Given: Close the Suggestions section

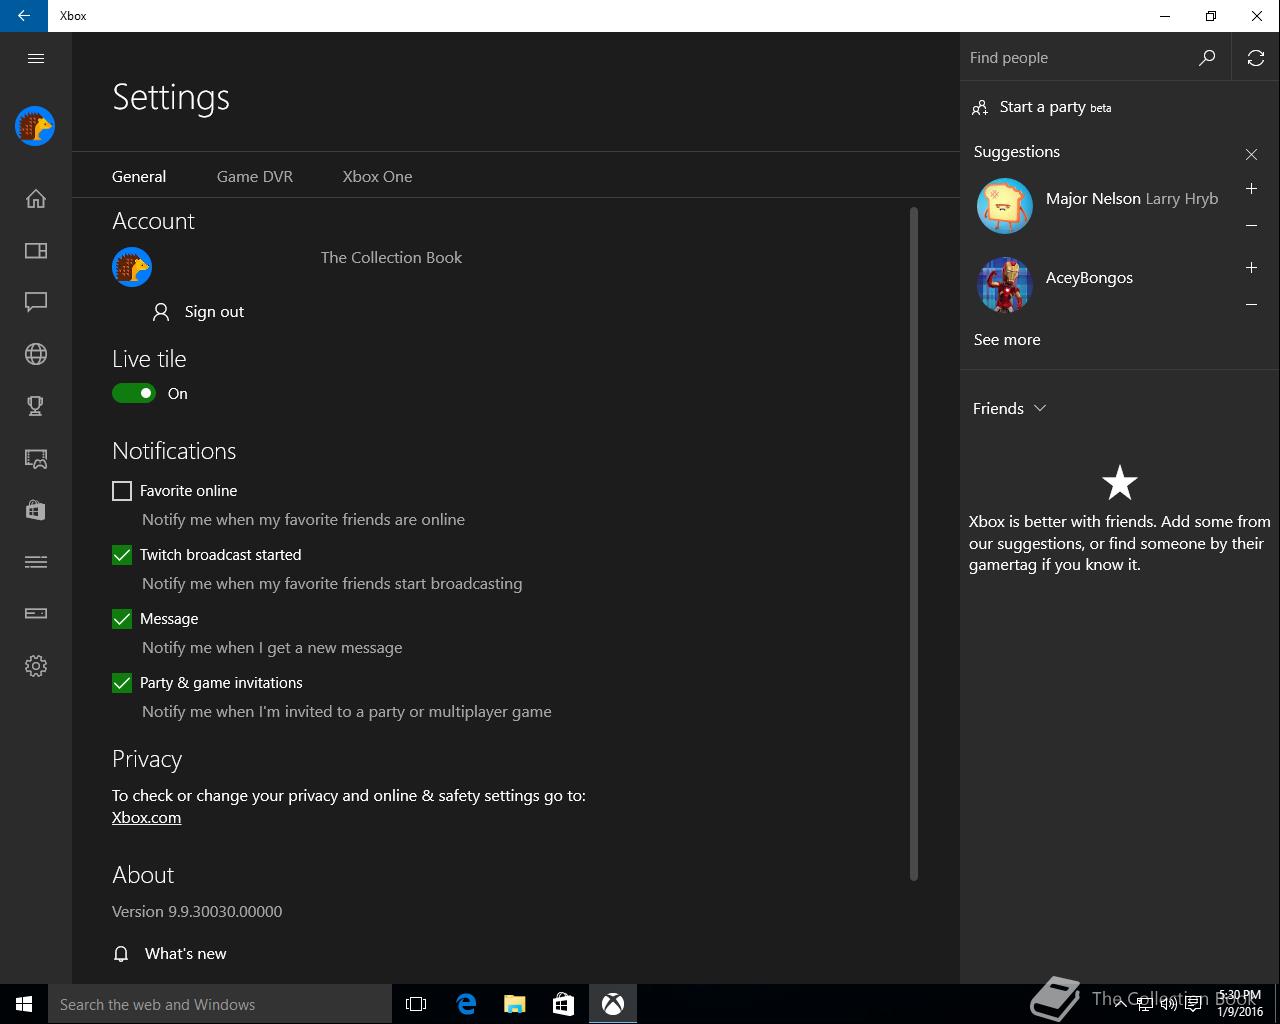Looking at the screenshot, I should coord(1251,154).
